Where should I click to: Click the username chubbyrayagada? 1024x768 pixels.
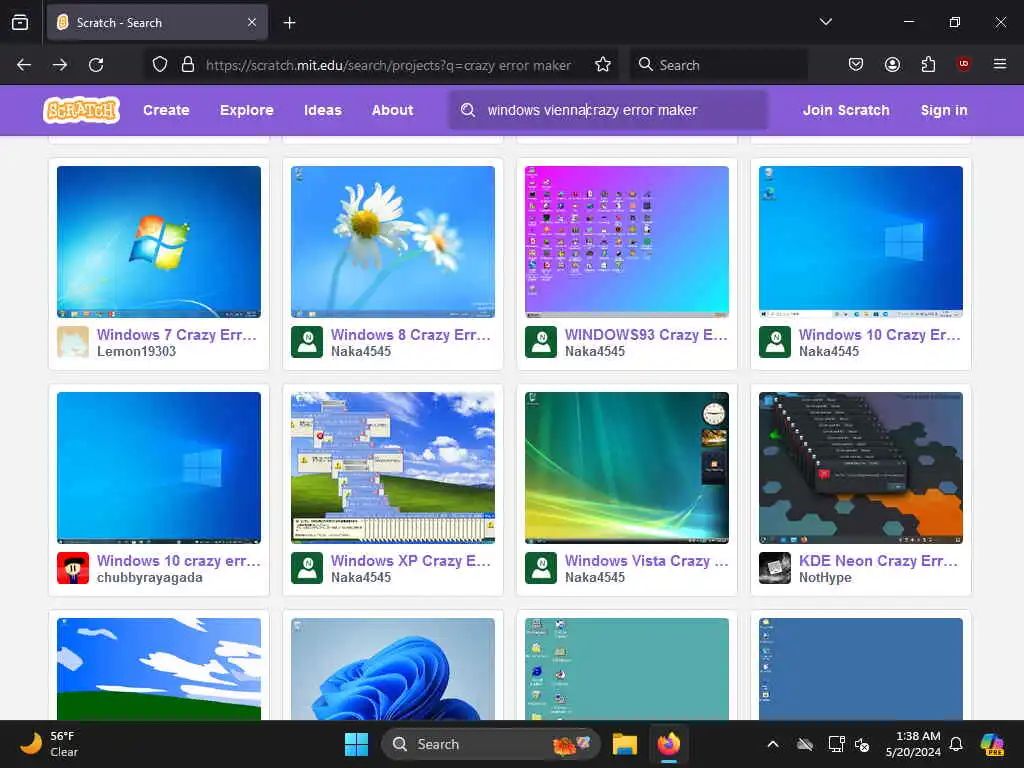tap(150, 577)
